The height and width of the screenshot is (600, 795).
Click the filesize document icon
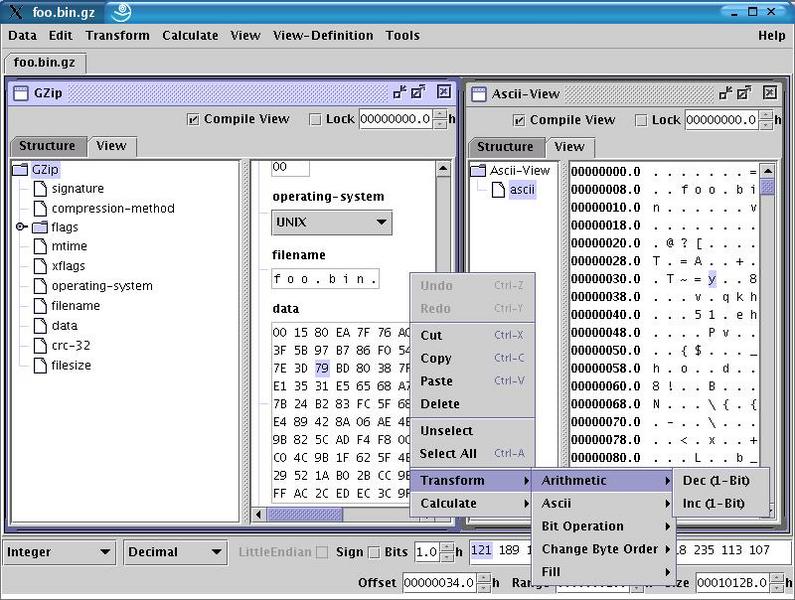[40, 365]
